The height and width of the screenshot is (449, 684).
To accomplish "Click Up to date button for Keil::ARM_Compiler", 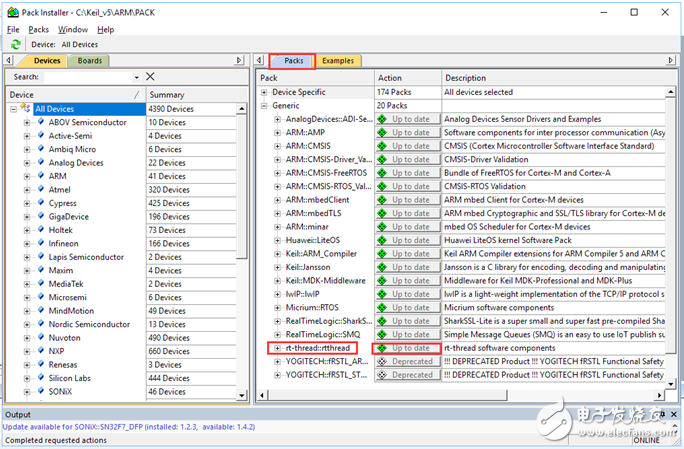I will coord(408,254).
